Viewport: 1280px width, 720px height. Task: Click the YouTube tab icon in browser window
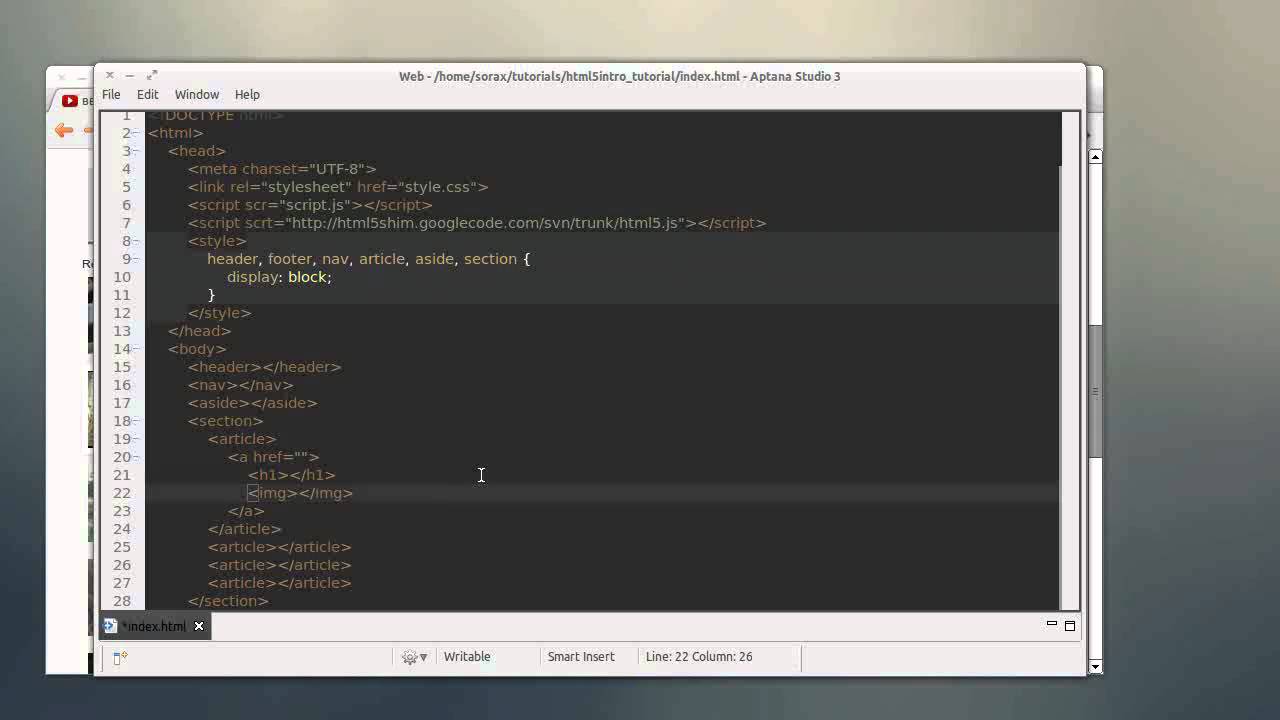69,100
